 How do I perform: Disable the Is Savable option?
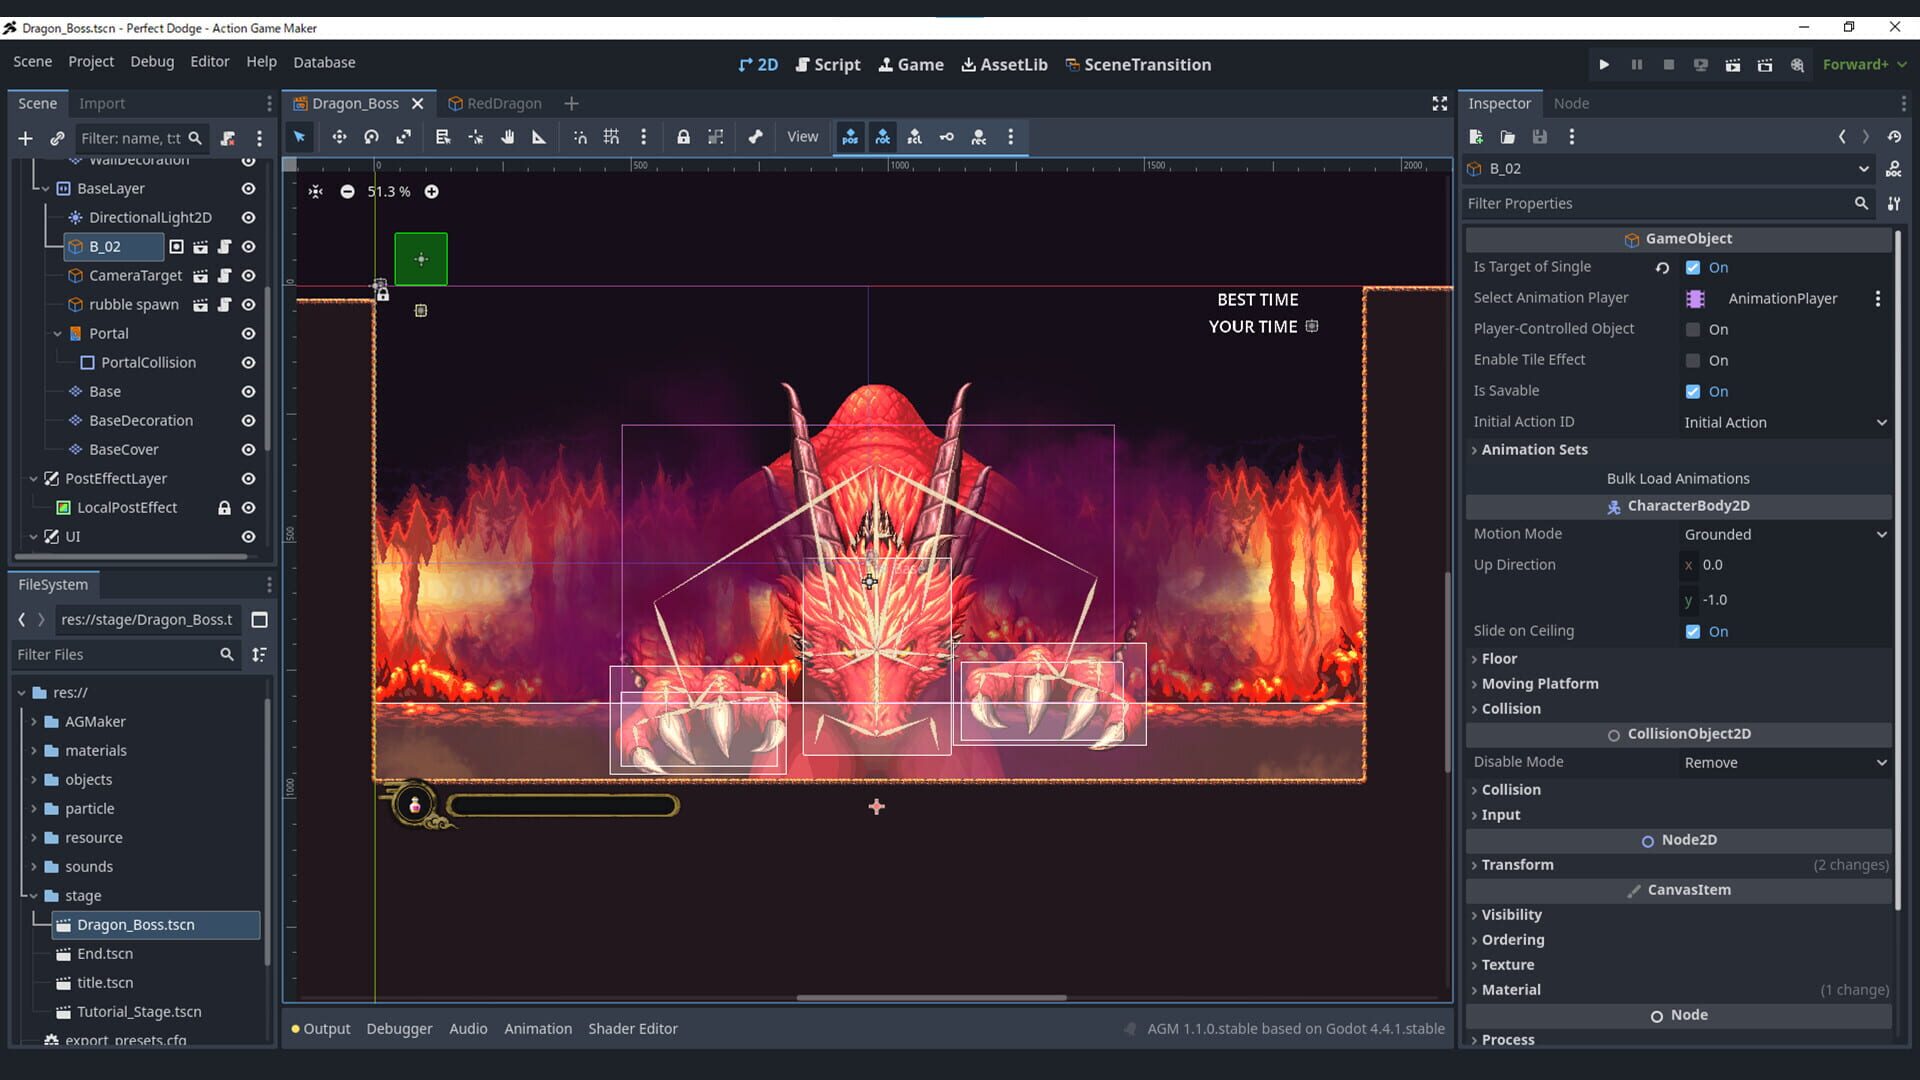coord(1692,391)
